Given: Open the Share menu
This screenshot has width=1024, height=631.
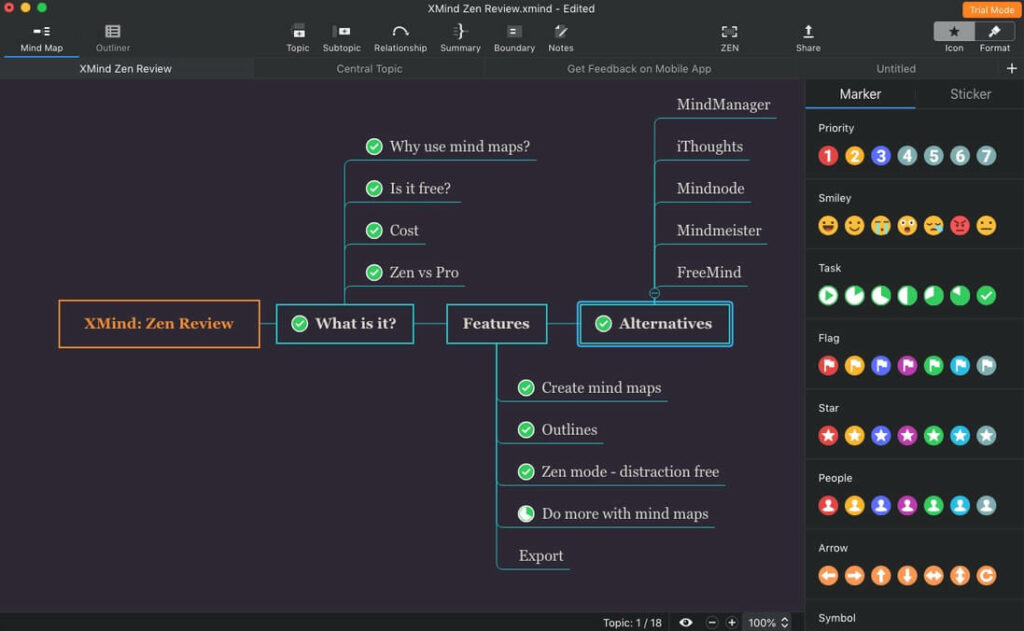Looking at the screenshot, I should 808,38.
